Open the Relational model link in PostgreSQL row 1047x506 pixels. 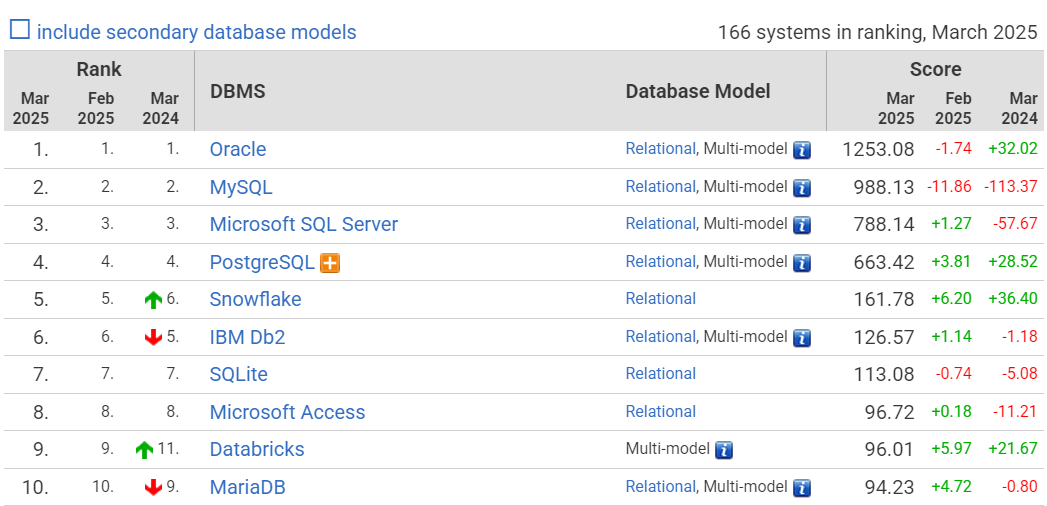[660, 262]
